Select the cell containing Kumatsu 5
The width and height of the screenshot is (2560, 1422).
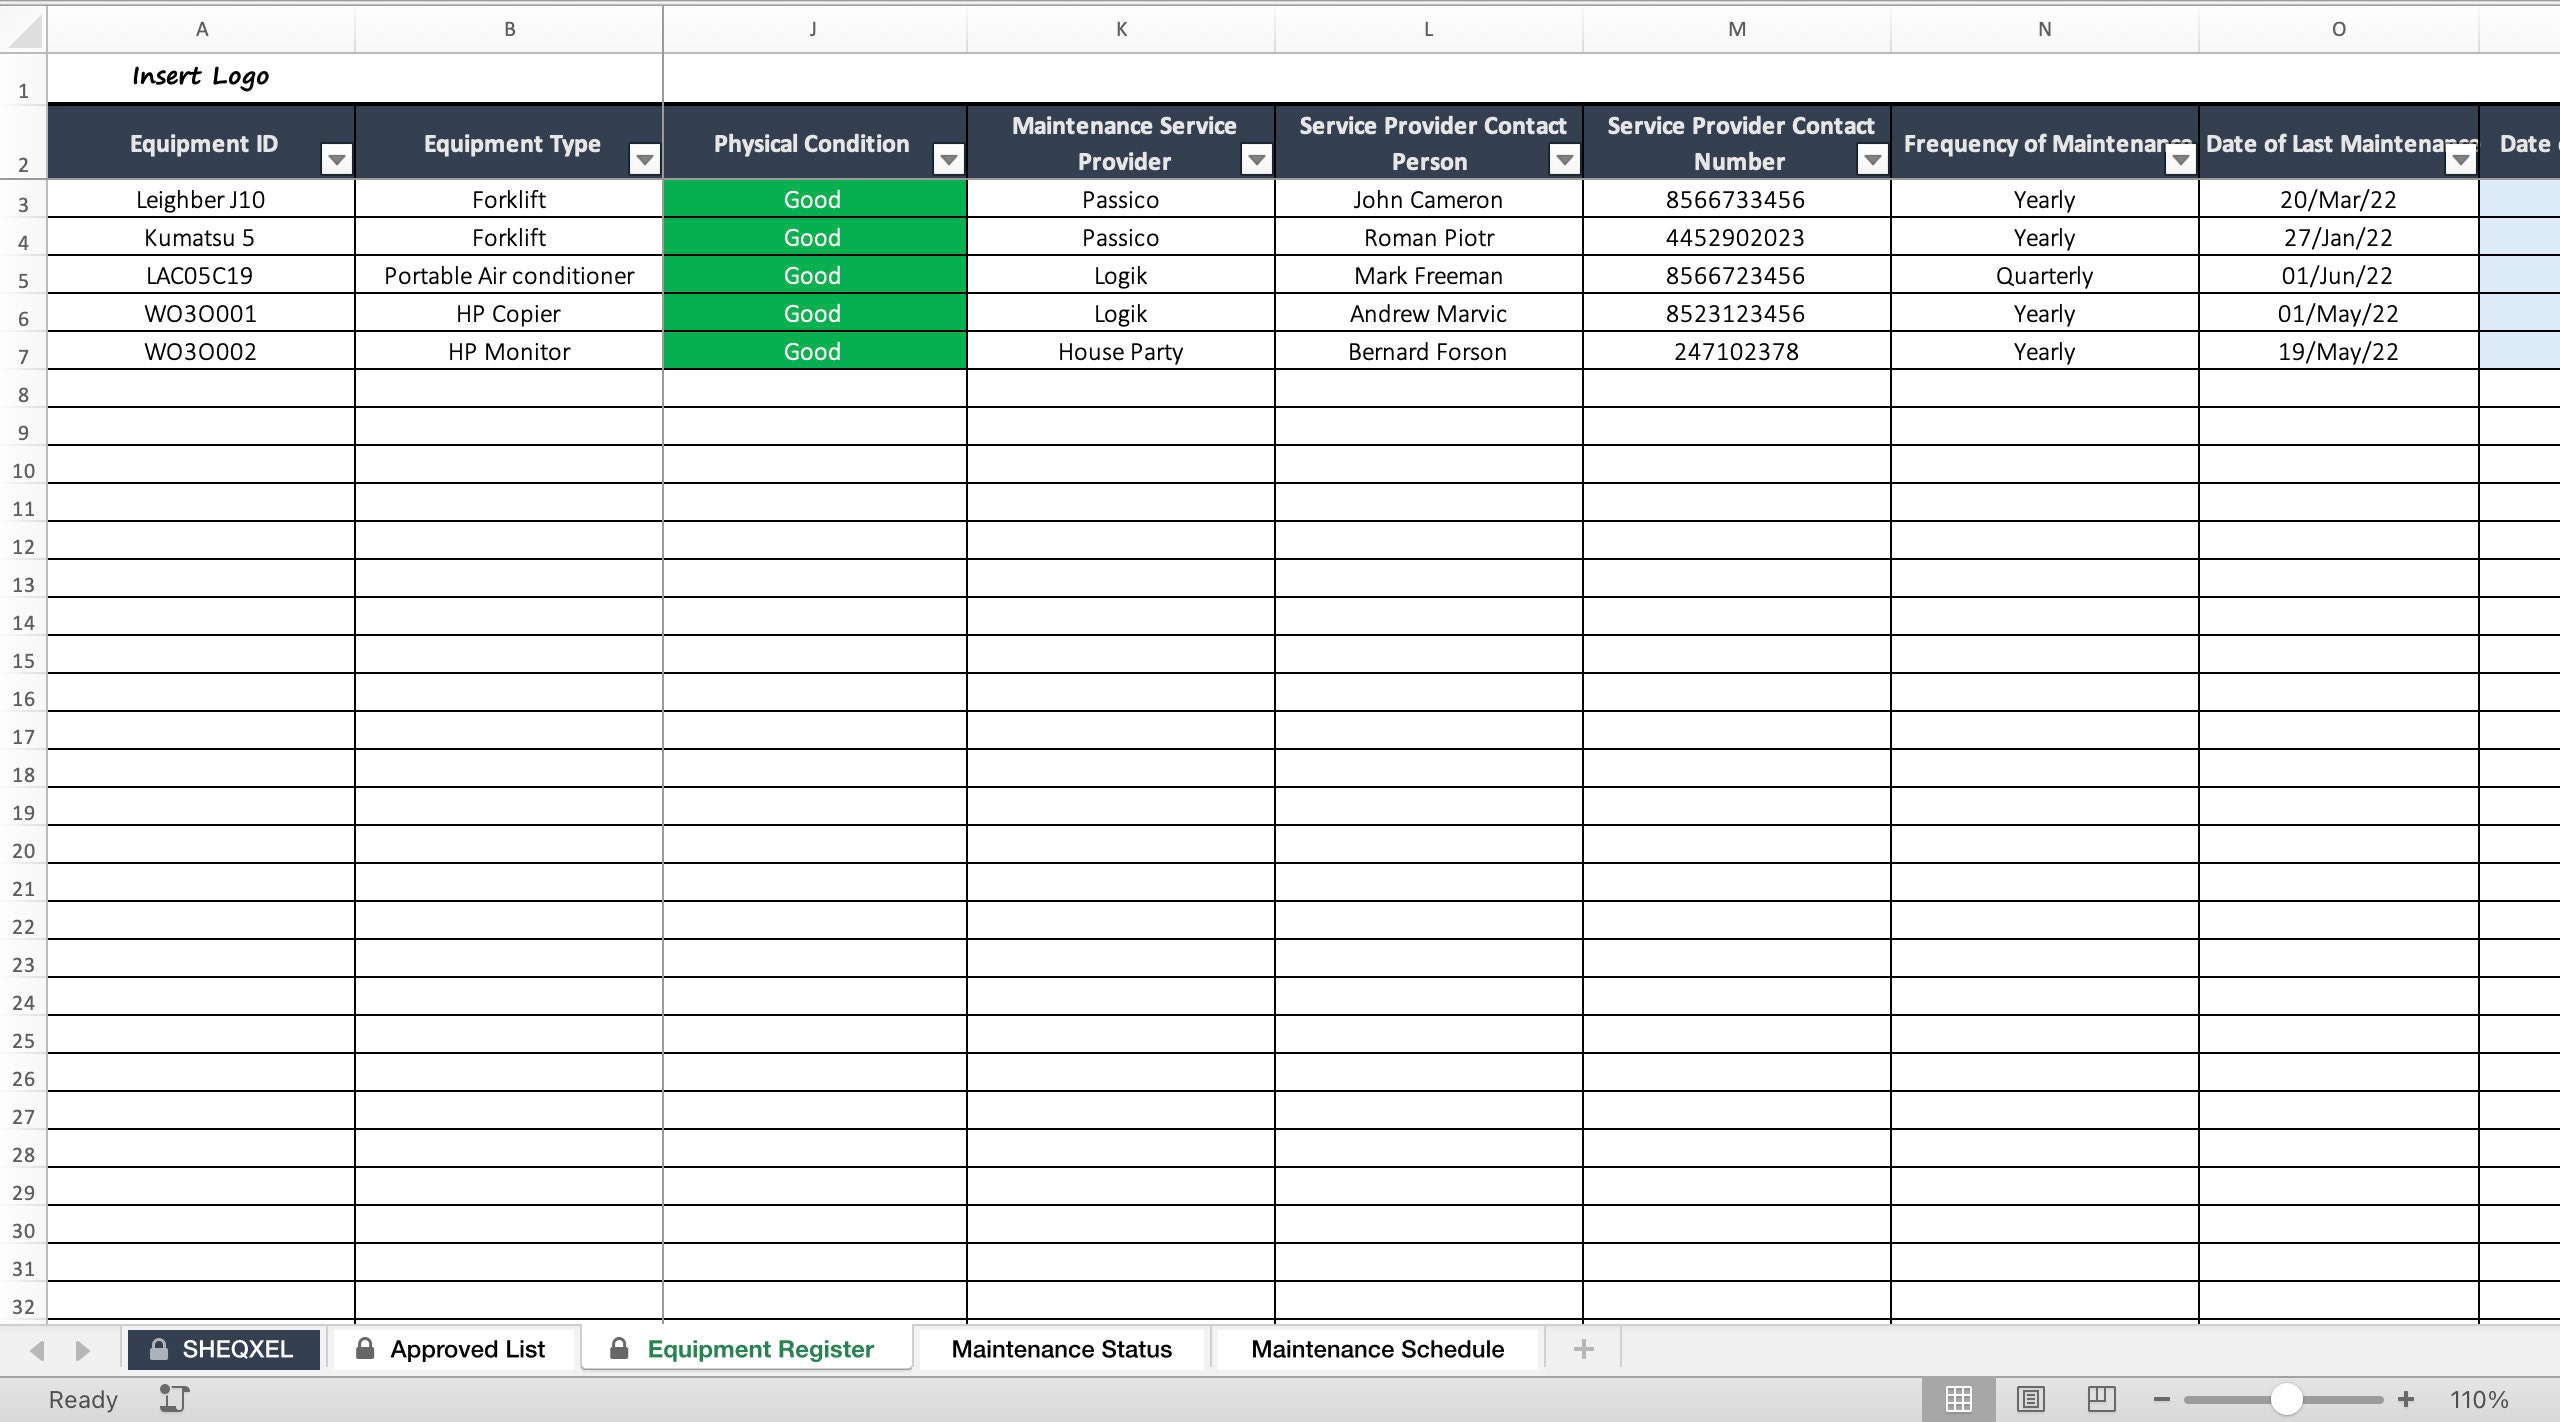pyautogui.click(x=202, y=237)
